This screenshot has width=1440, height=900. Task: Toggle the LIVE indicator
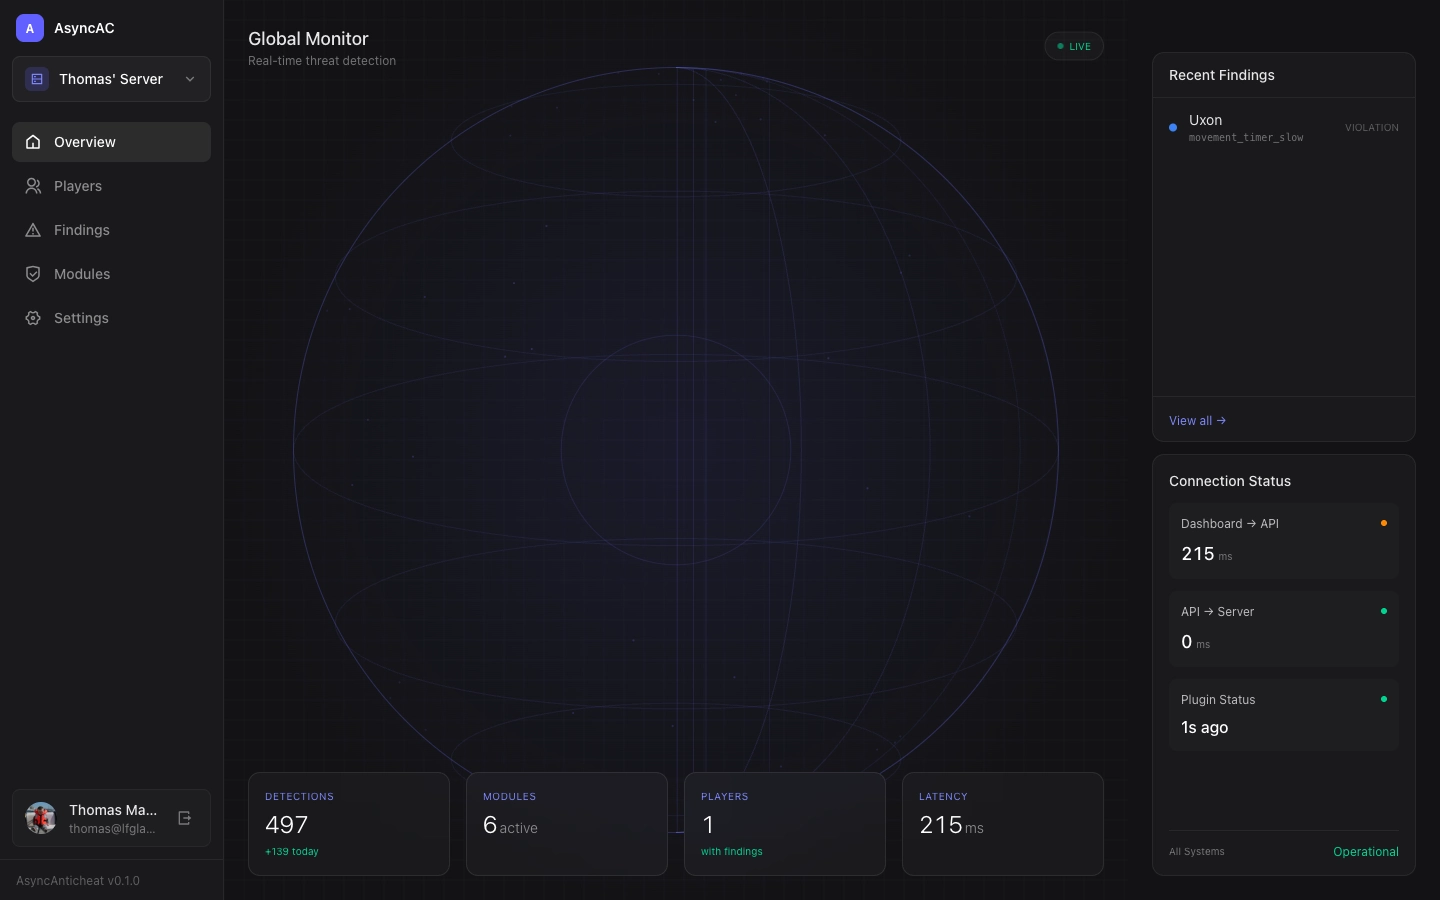tap(1074, 46)
